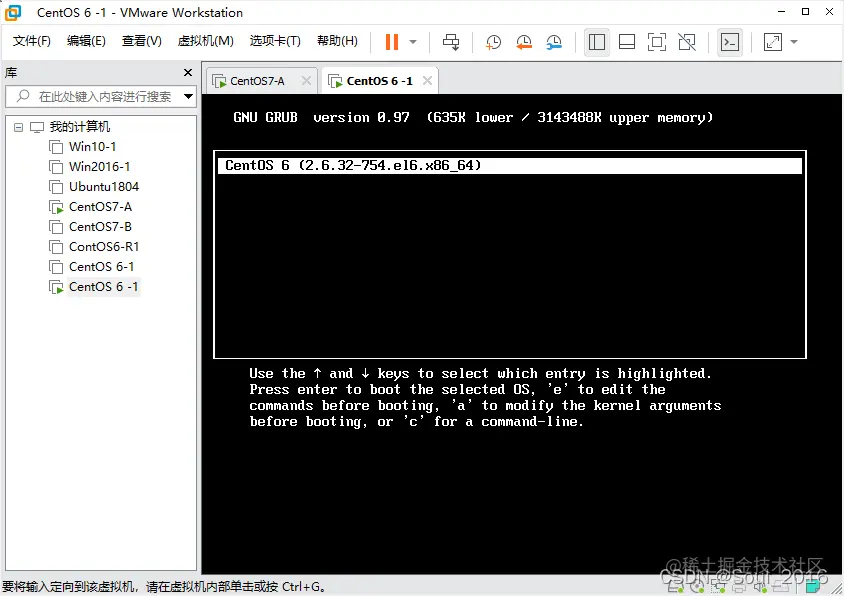This screenshot has width=844, height=596.
Task: Select 我的计算机 in the library tree
Action: tap(80, 127)
